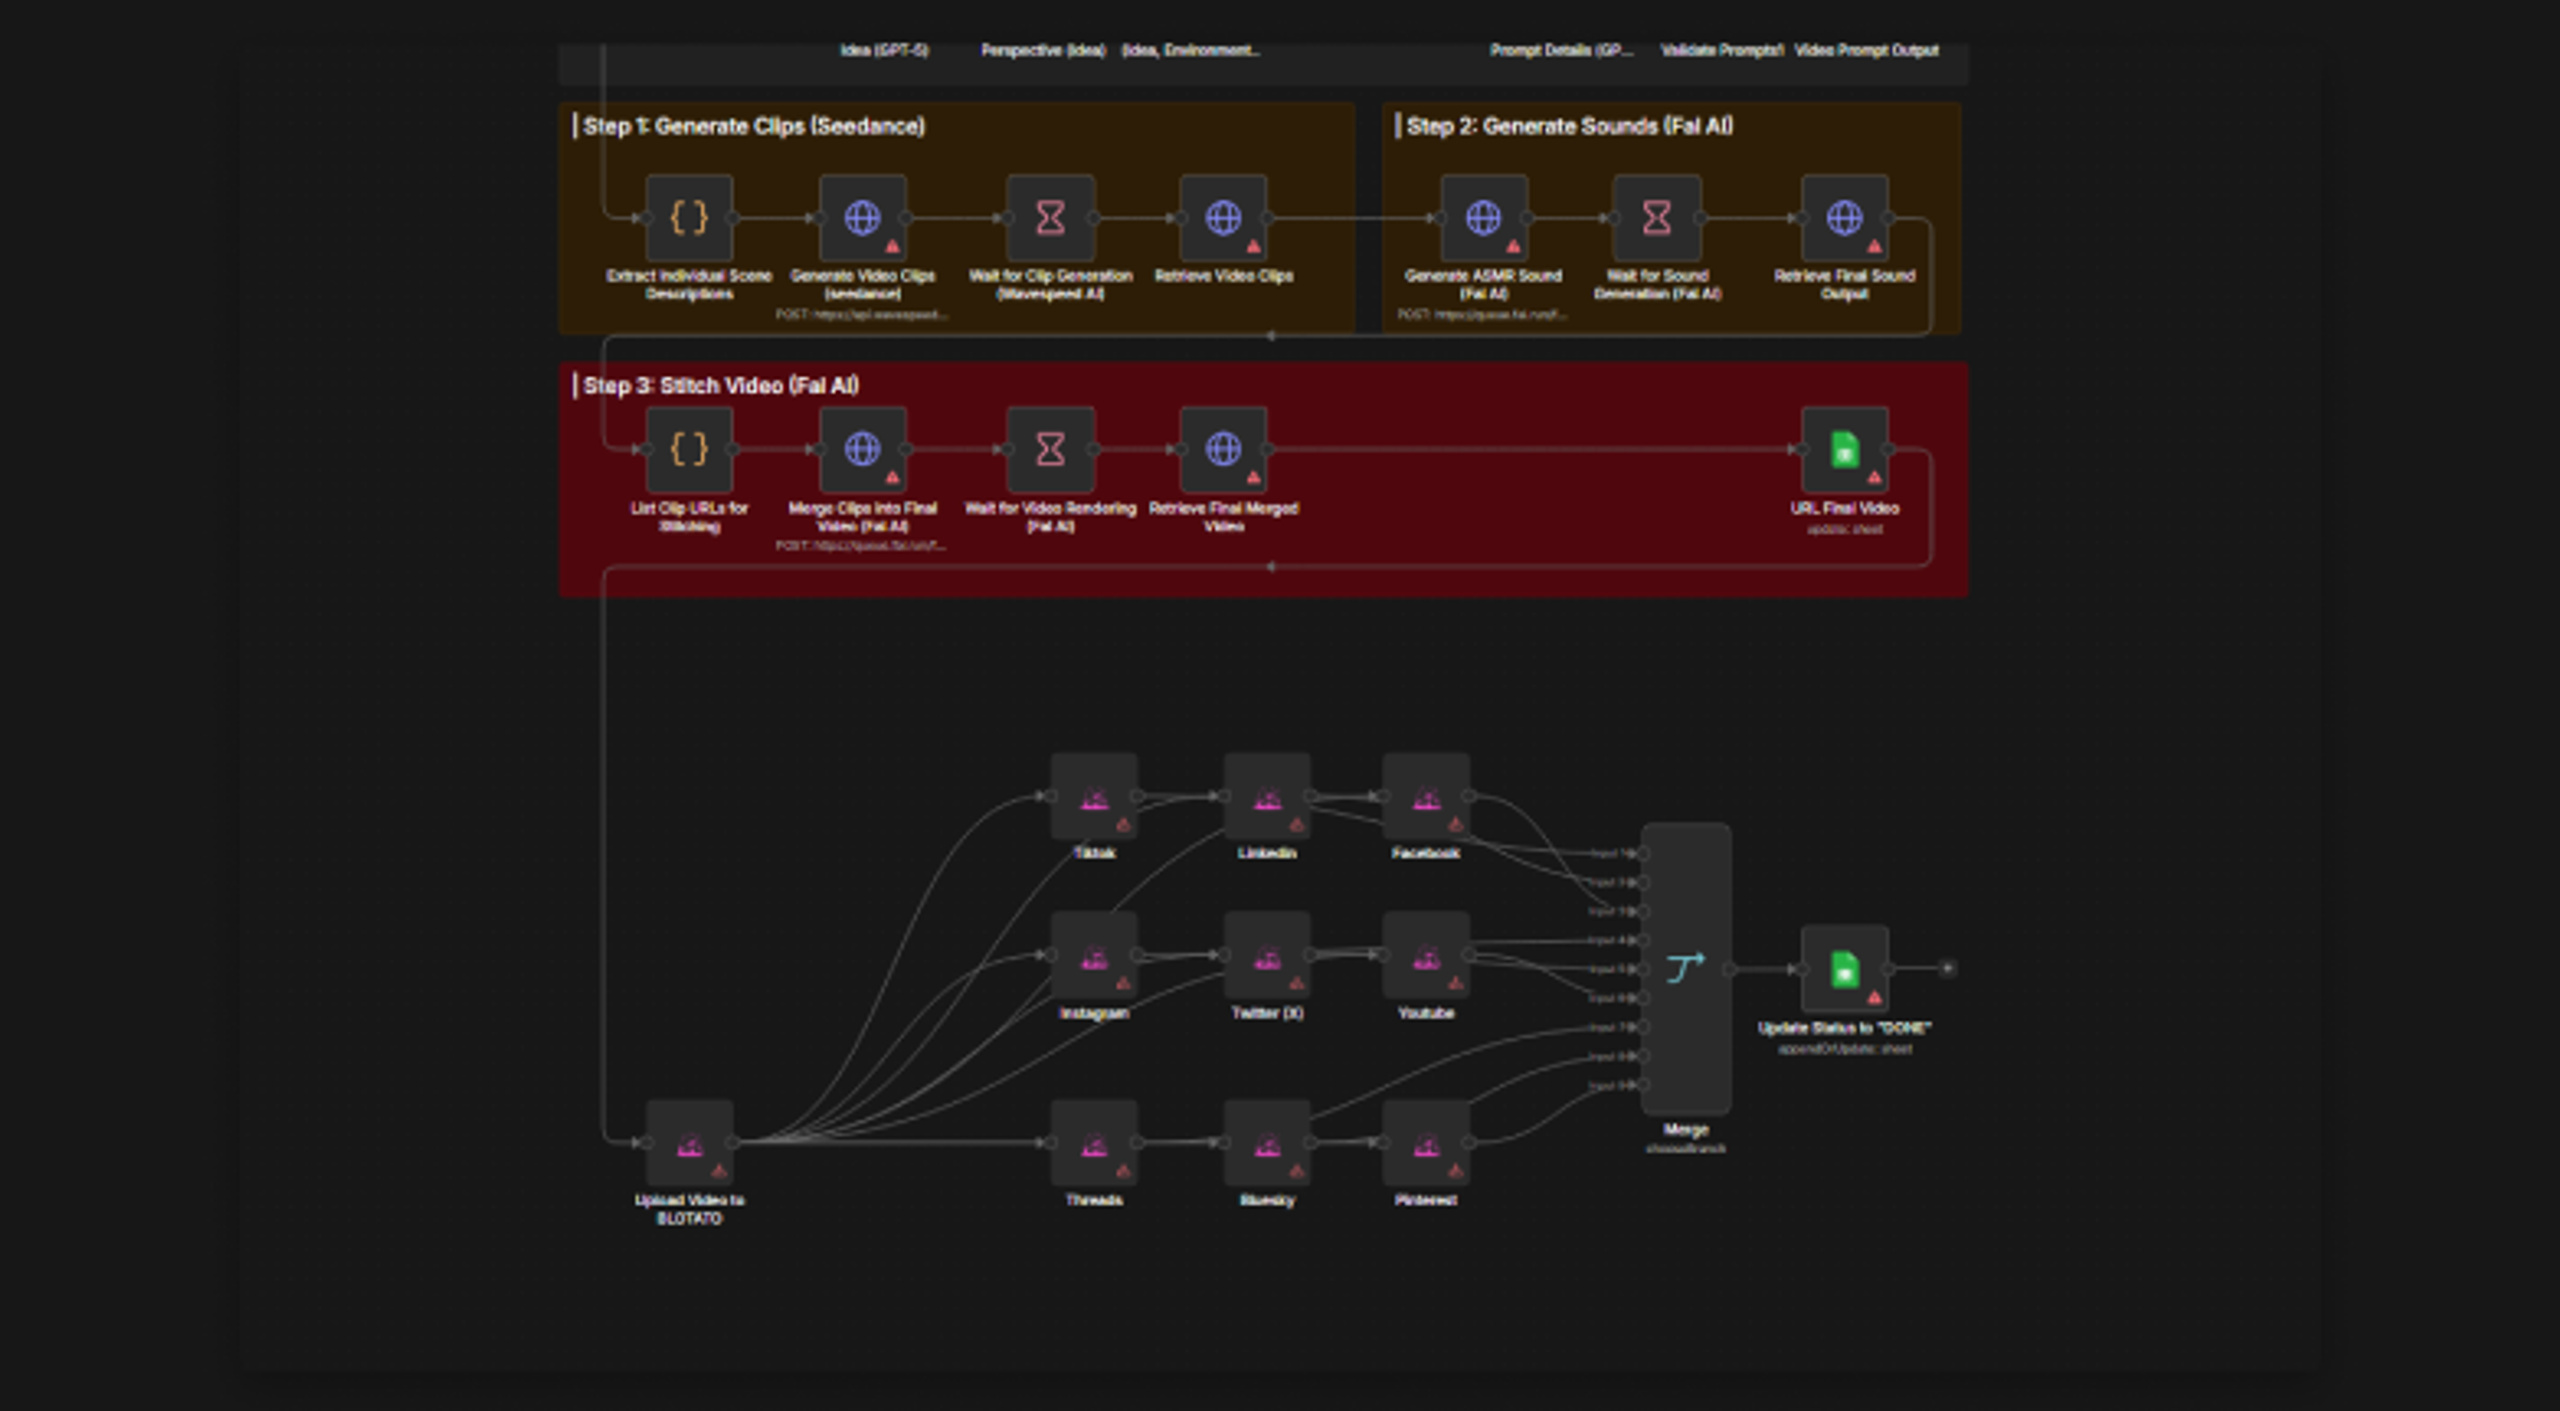The image size is (2560, 1411).
Task: Select the Upload Video to BLOTATO node
Action: tap(689, 1144)
